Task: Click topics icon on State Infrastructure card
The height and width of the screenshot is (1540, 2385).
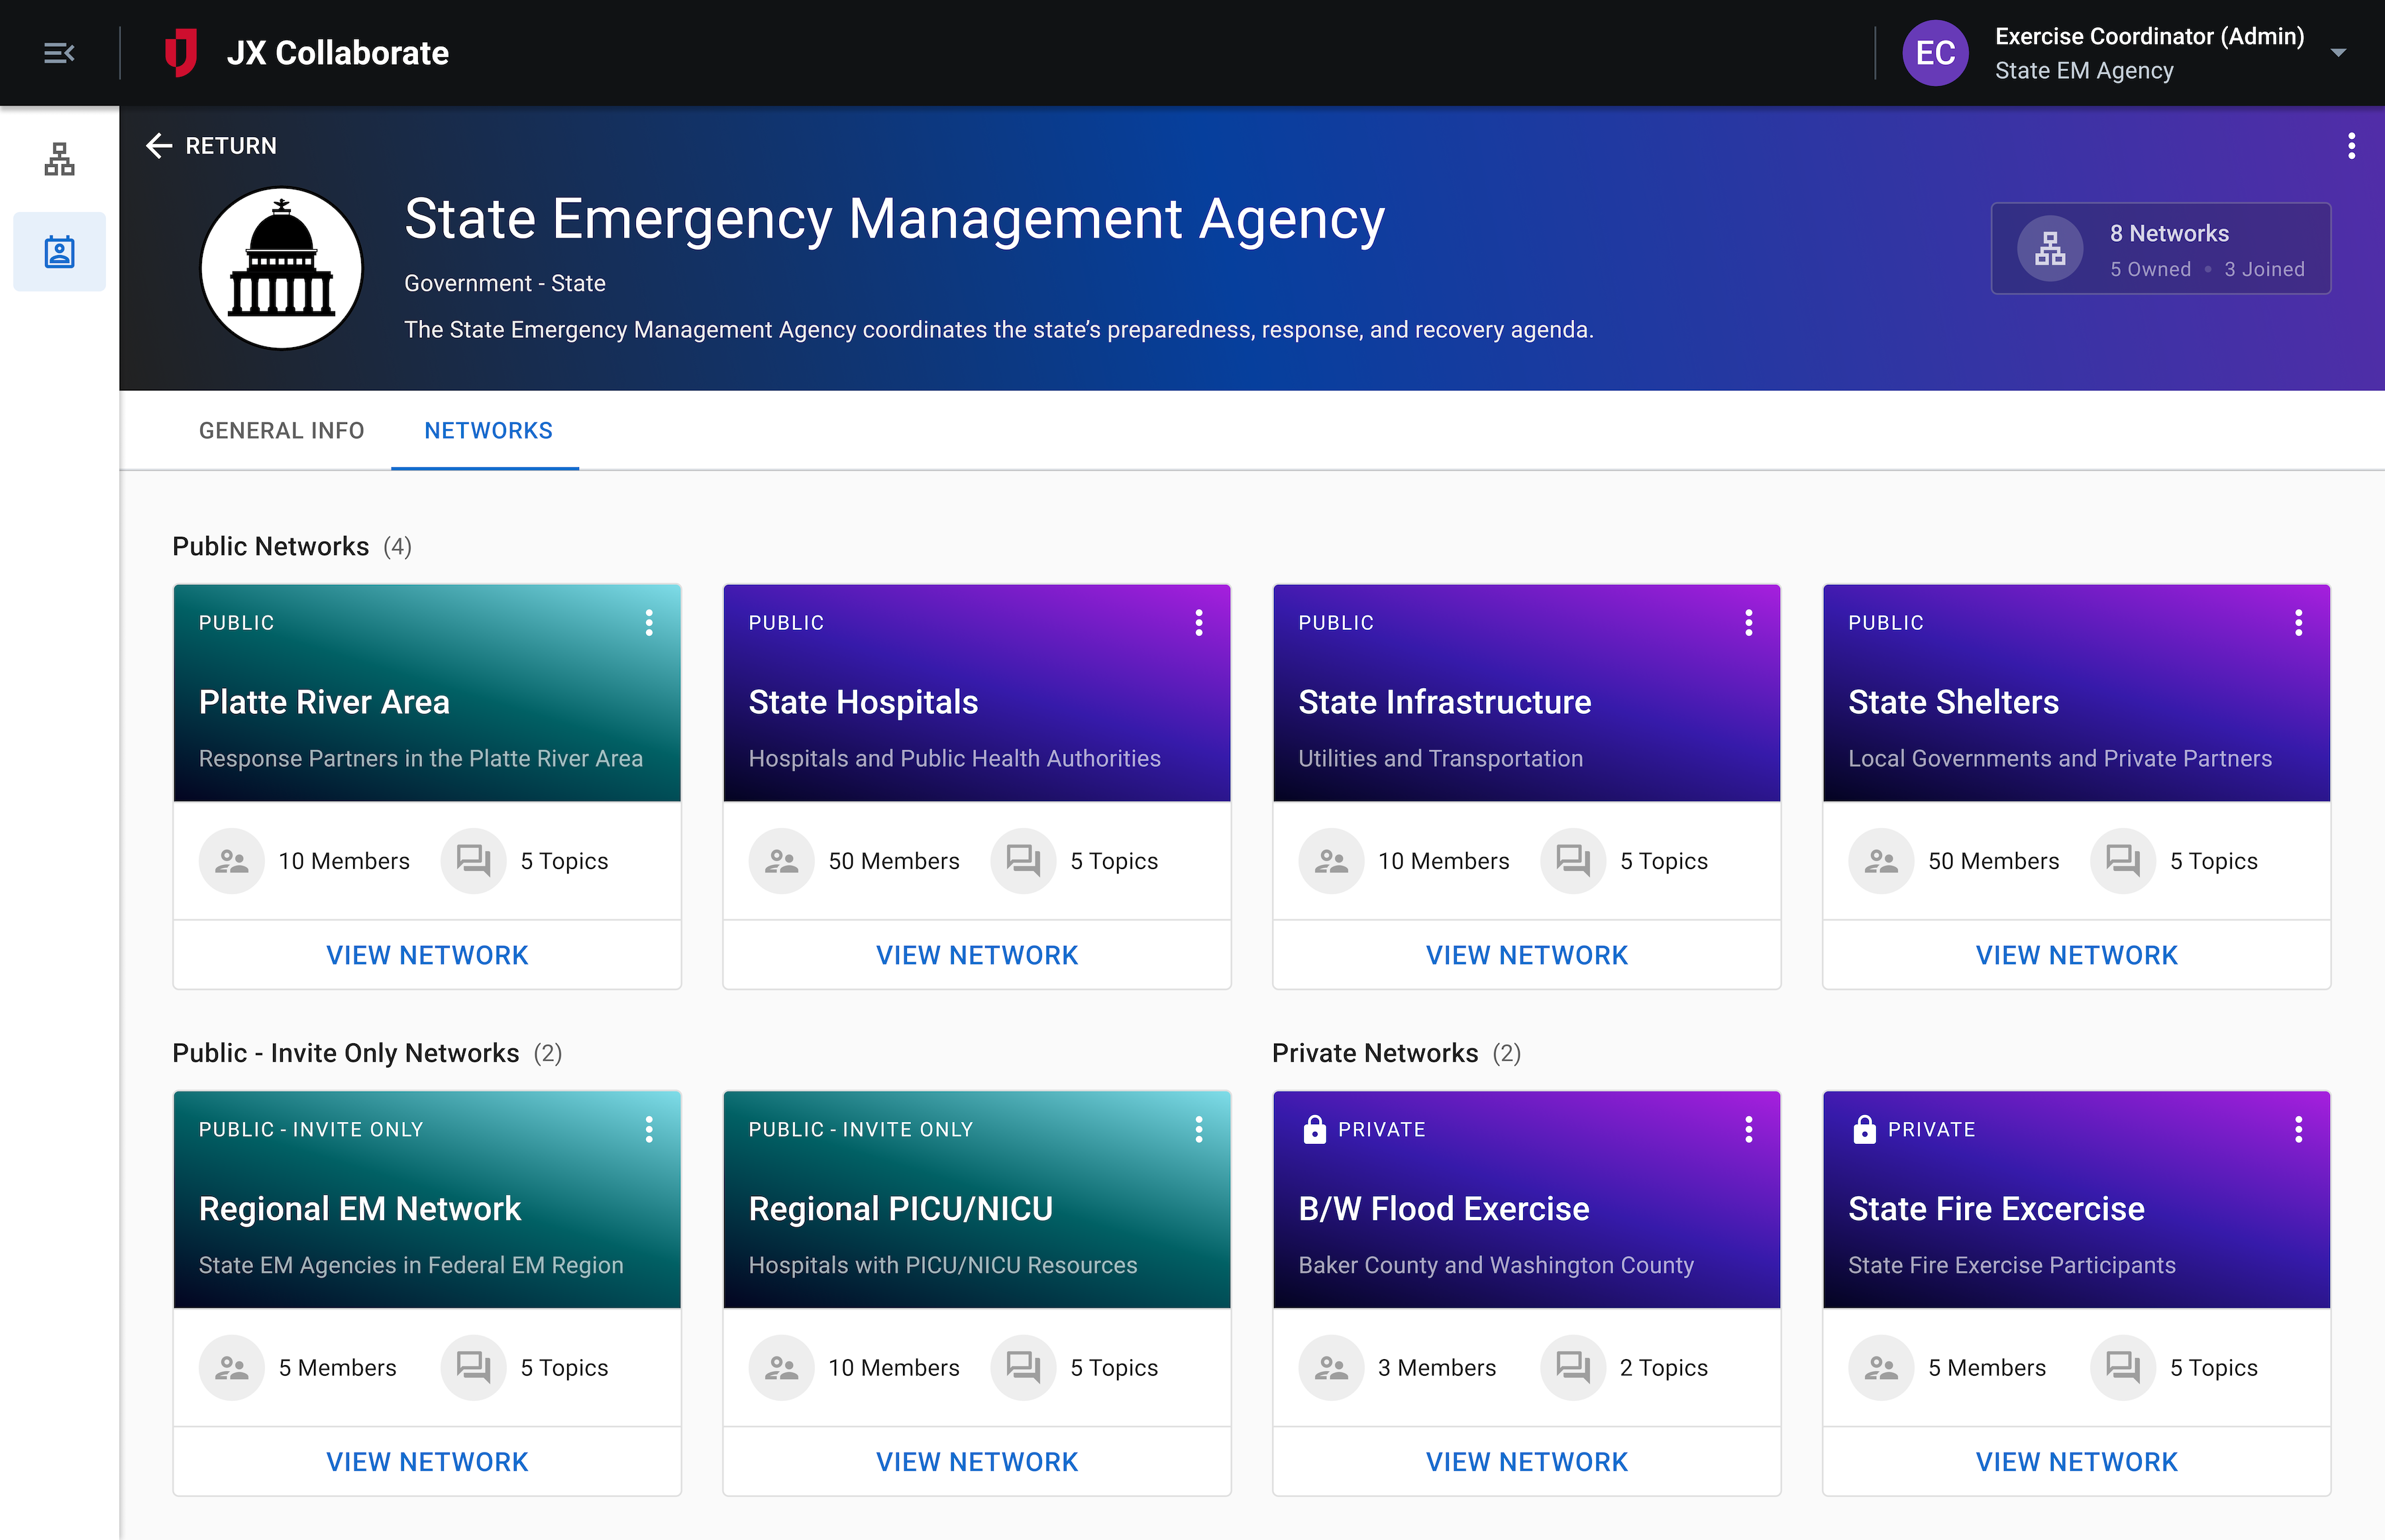Action: point(1573,861)
